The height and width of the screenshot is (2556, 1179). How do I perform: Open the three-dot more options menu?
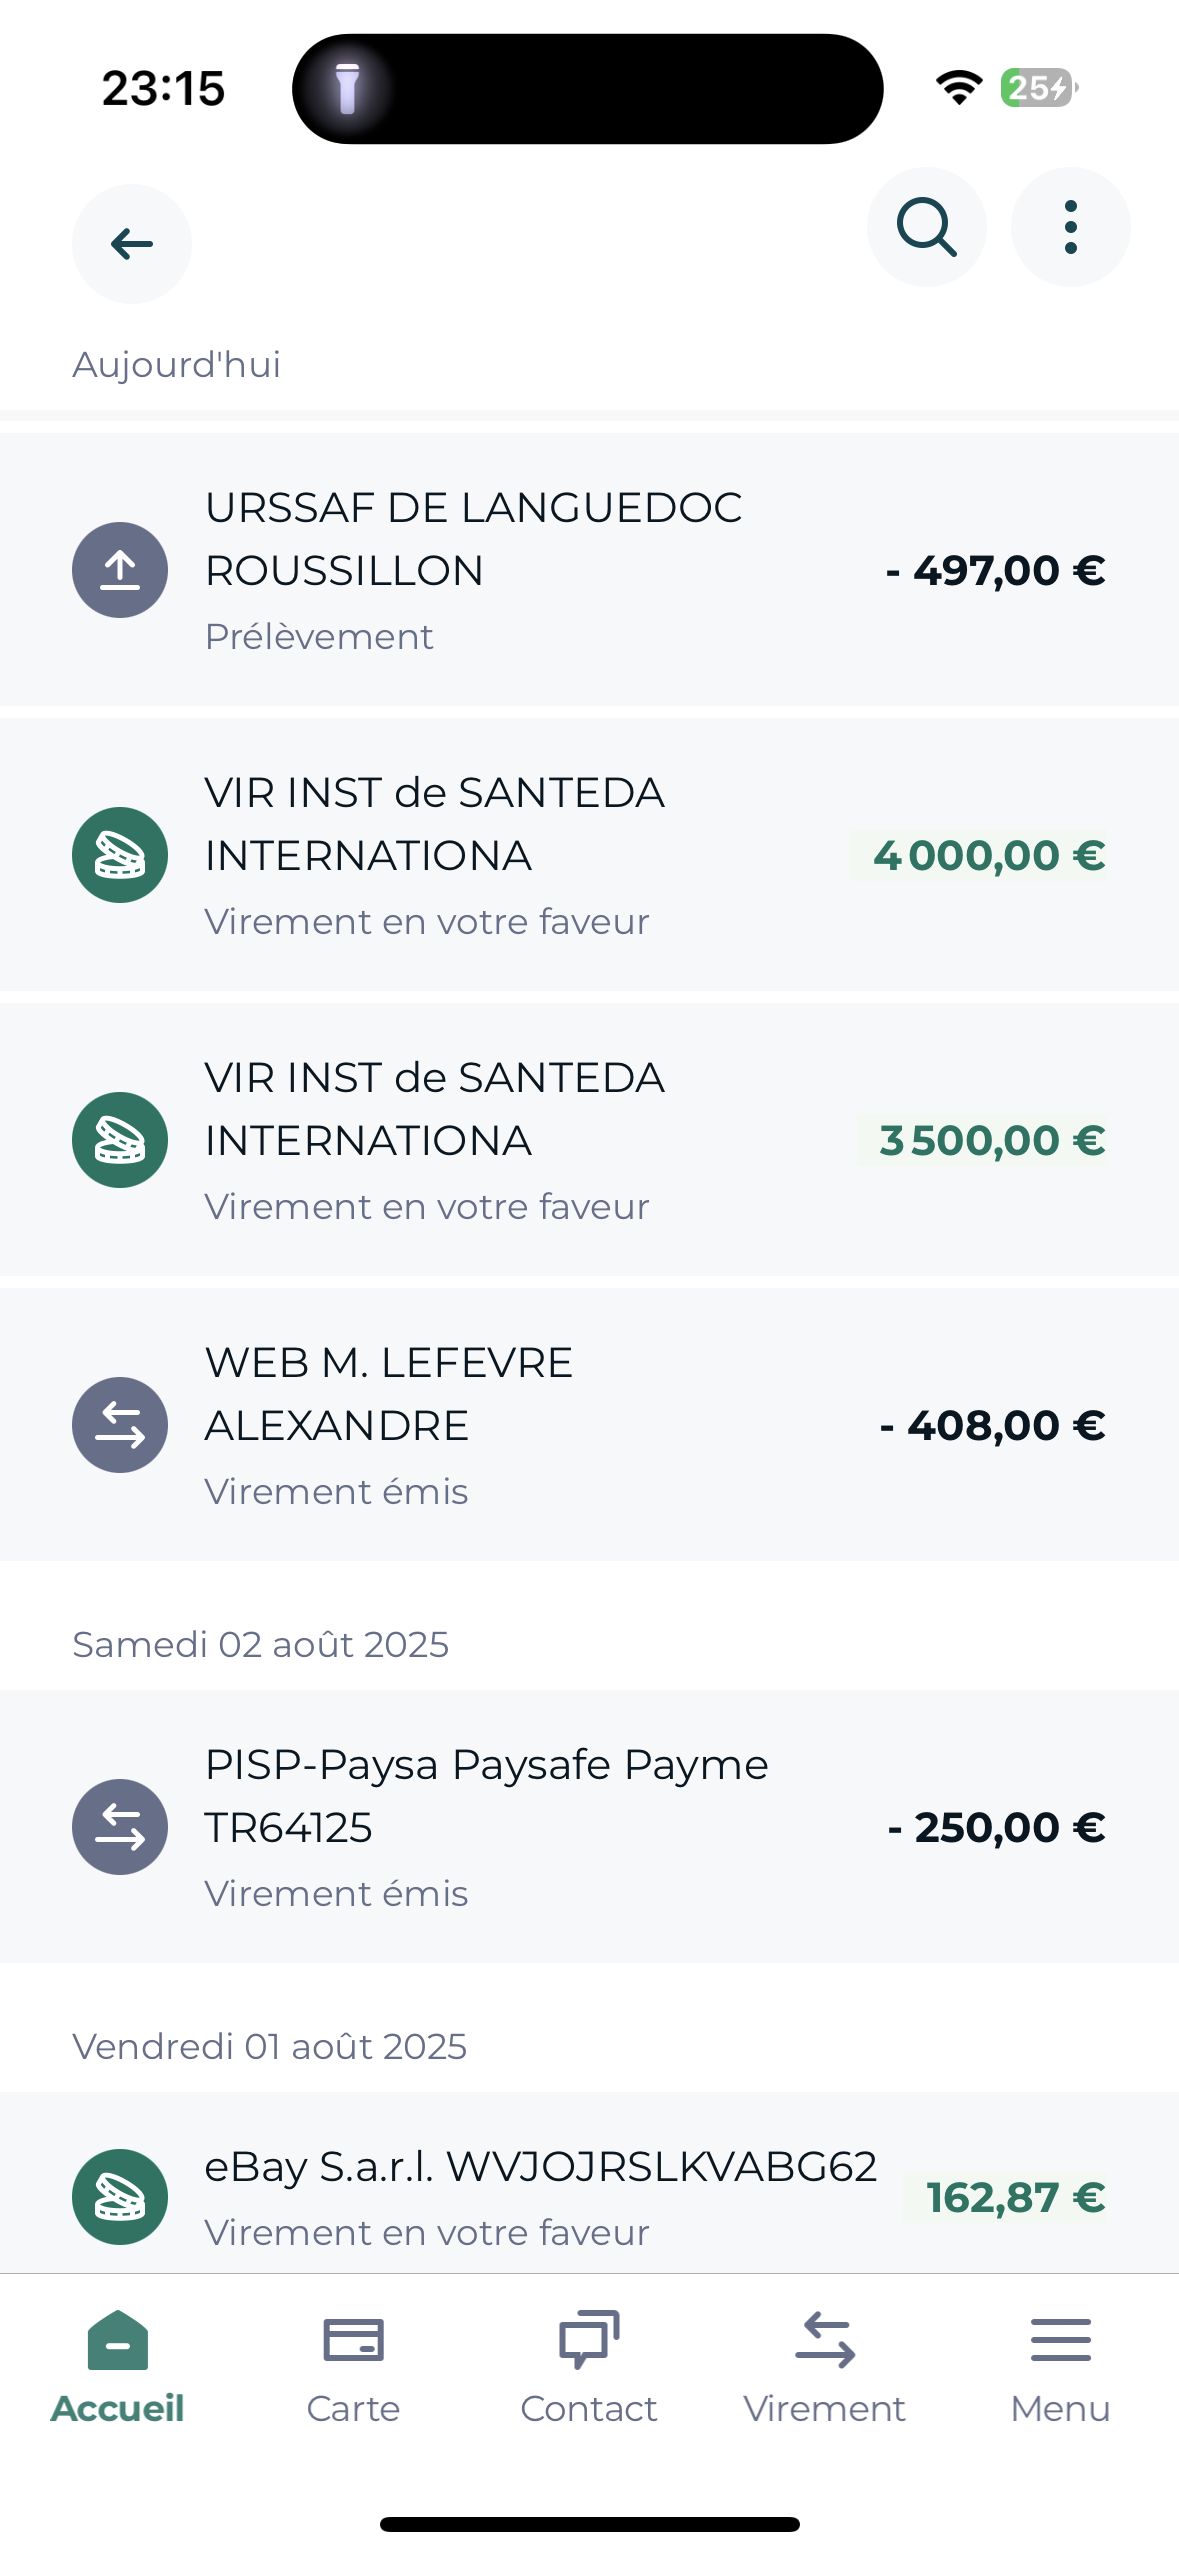coord(1070,228)
